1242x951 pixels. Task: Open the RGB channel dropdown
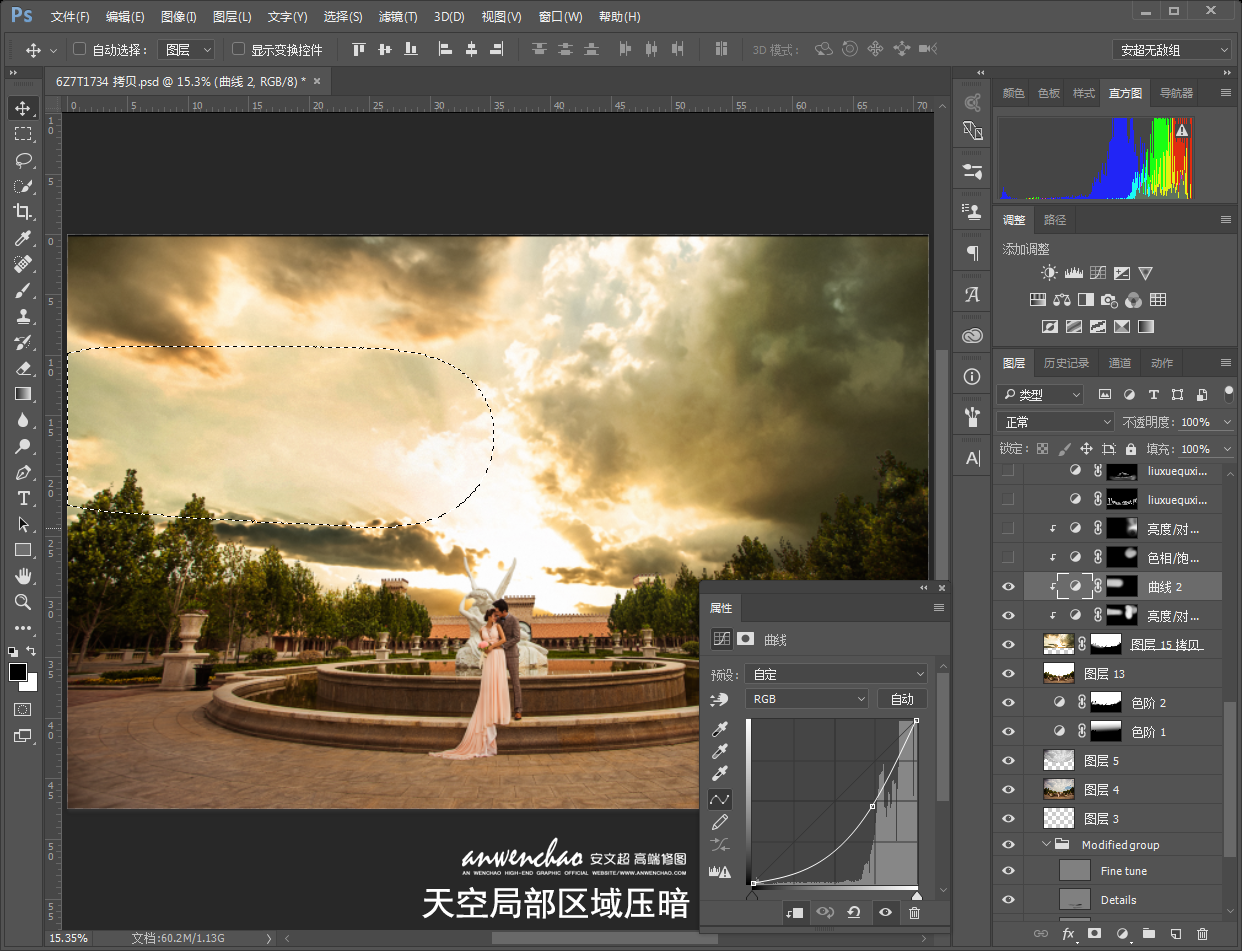807,699
